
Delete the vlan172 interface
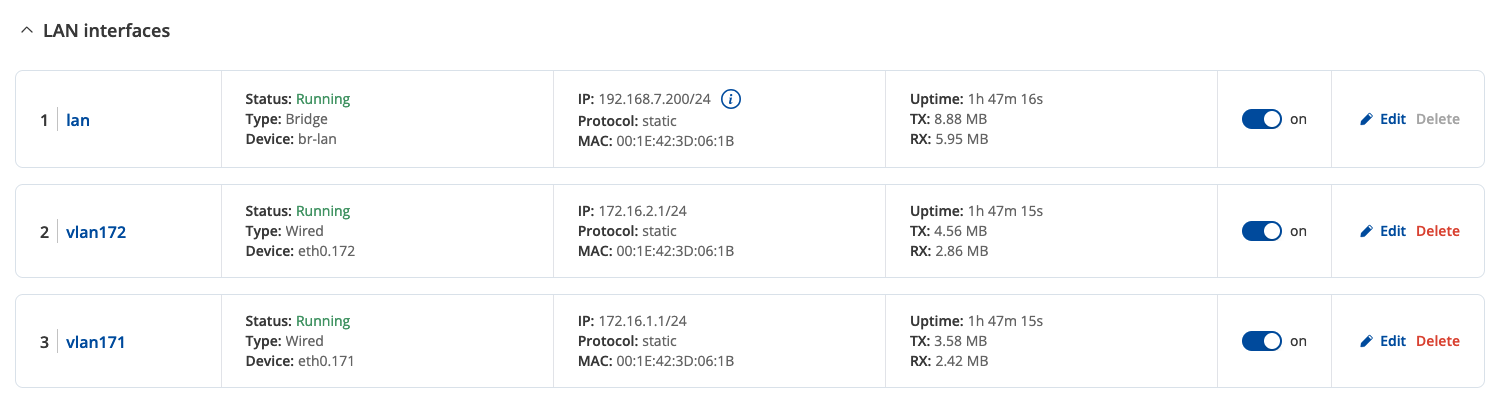(1437, 232)
